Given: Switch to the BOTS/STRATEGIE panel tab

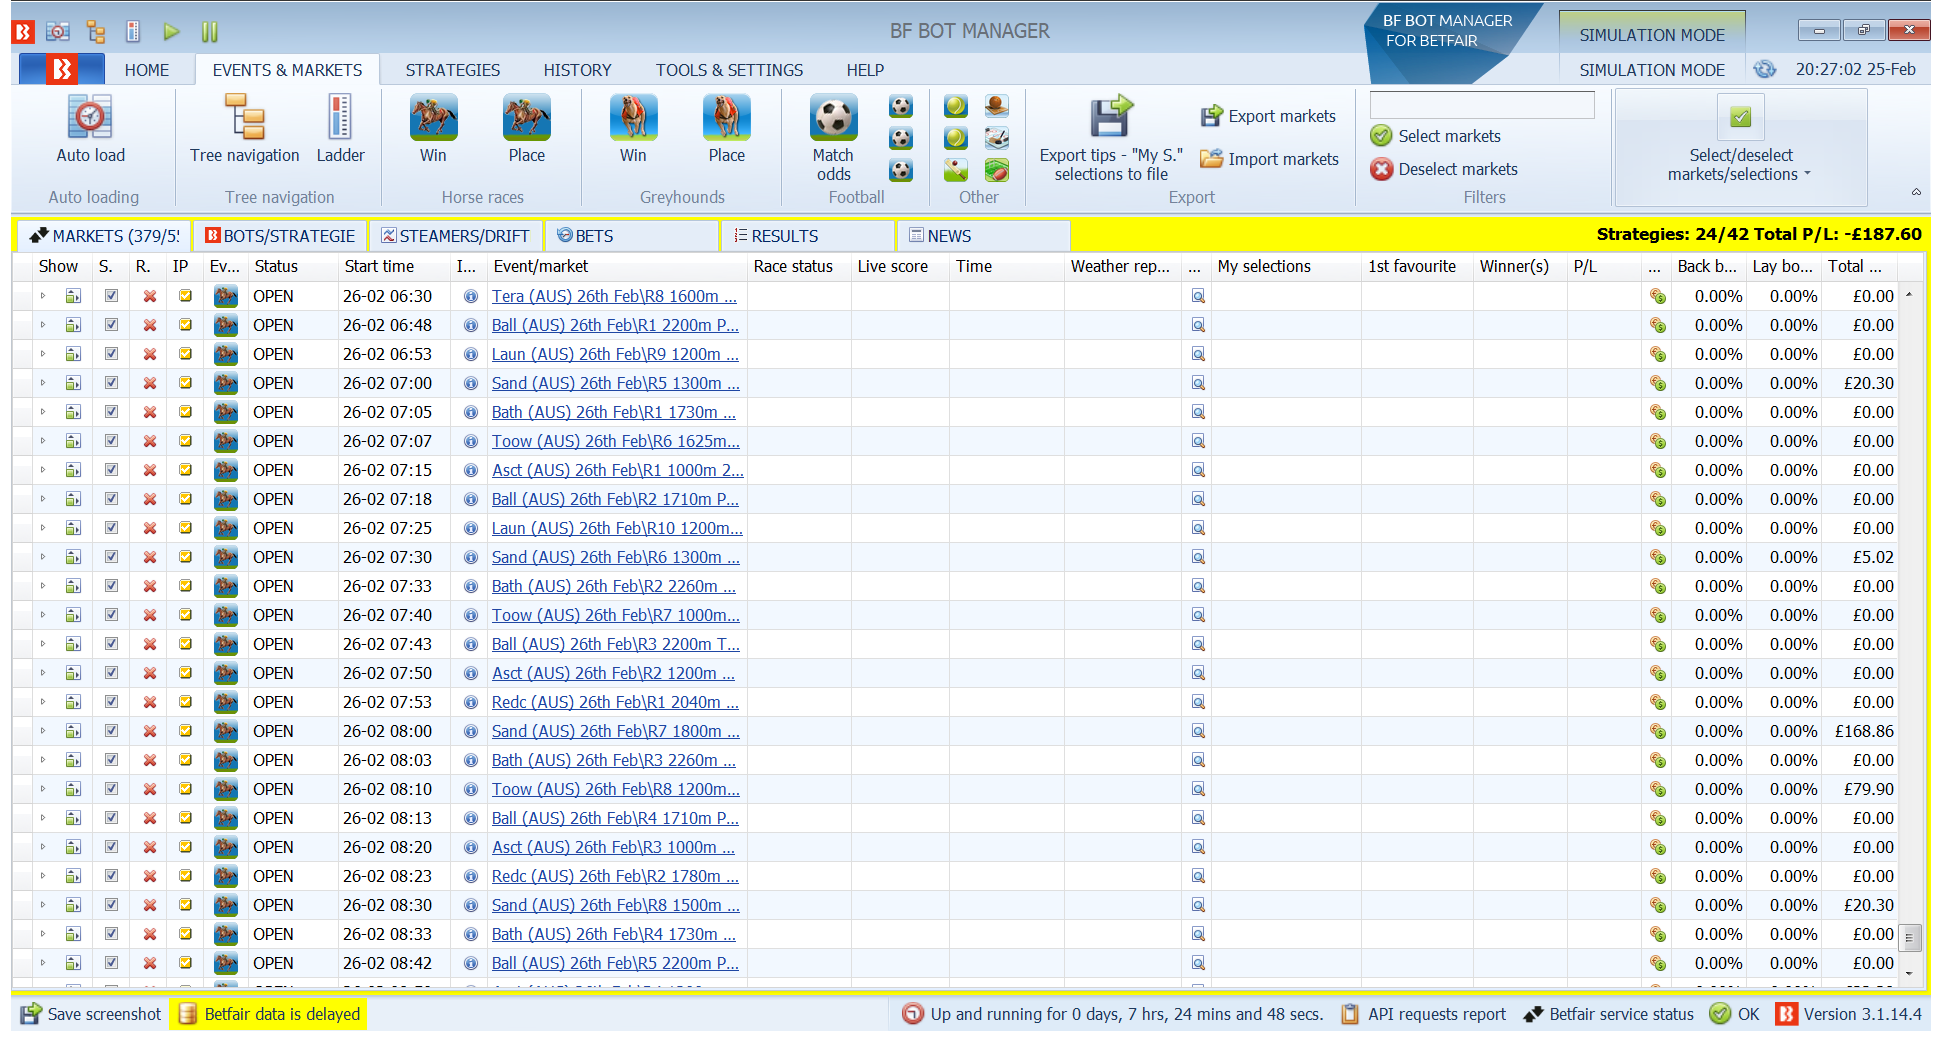Looking at the screenshot, I should coord(280,236).
